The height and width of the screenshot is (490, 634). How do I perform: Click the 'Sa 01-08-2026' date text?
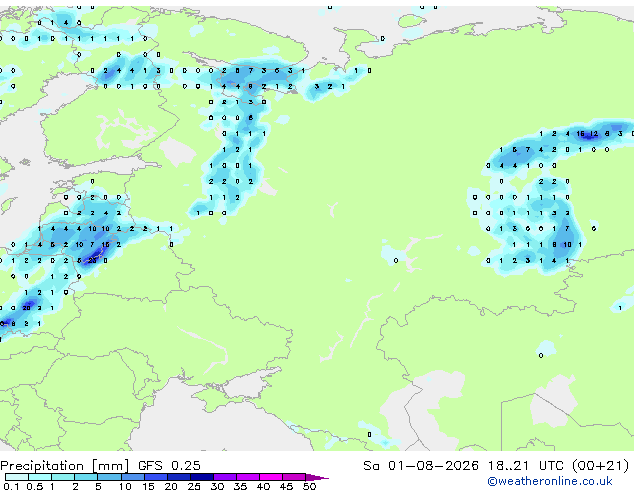click(421, 465)
